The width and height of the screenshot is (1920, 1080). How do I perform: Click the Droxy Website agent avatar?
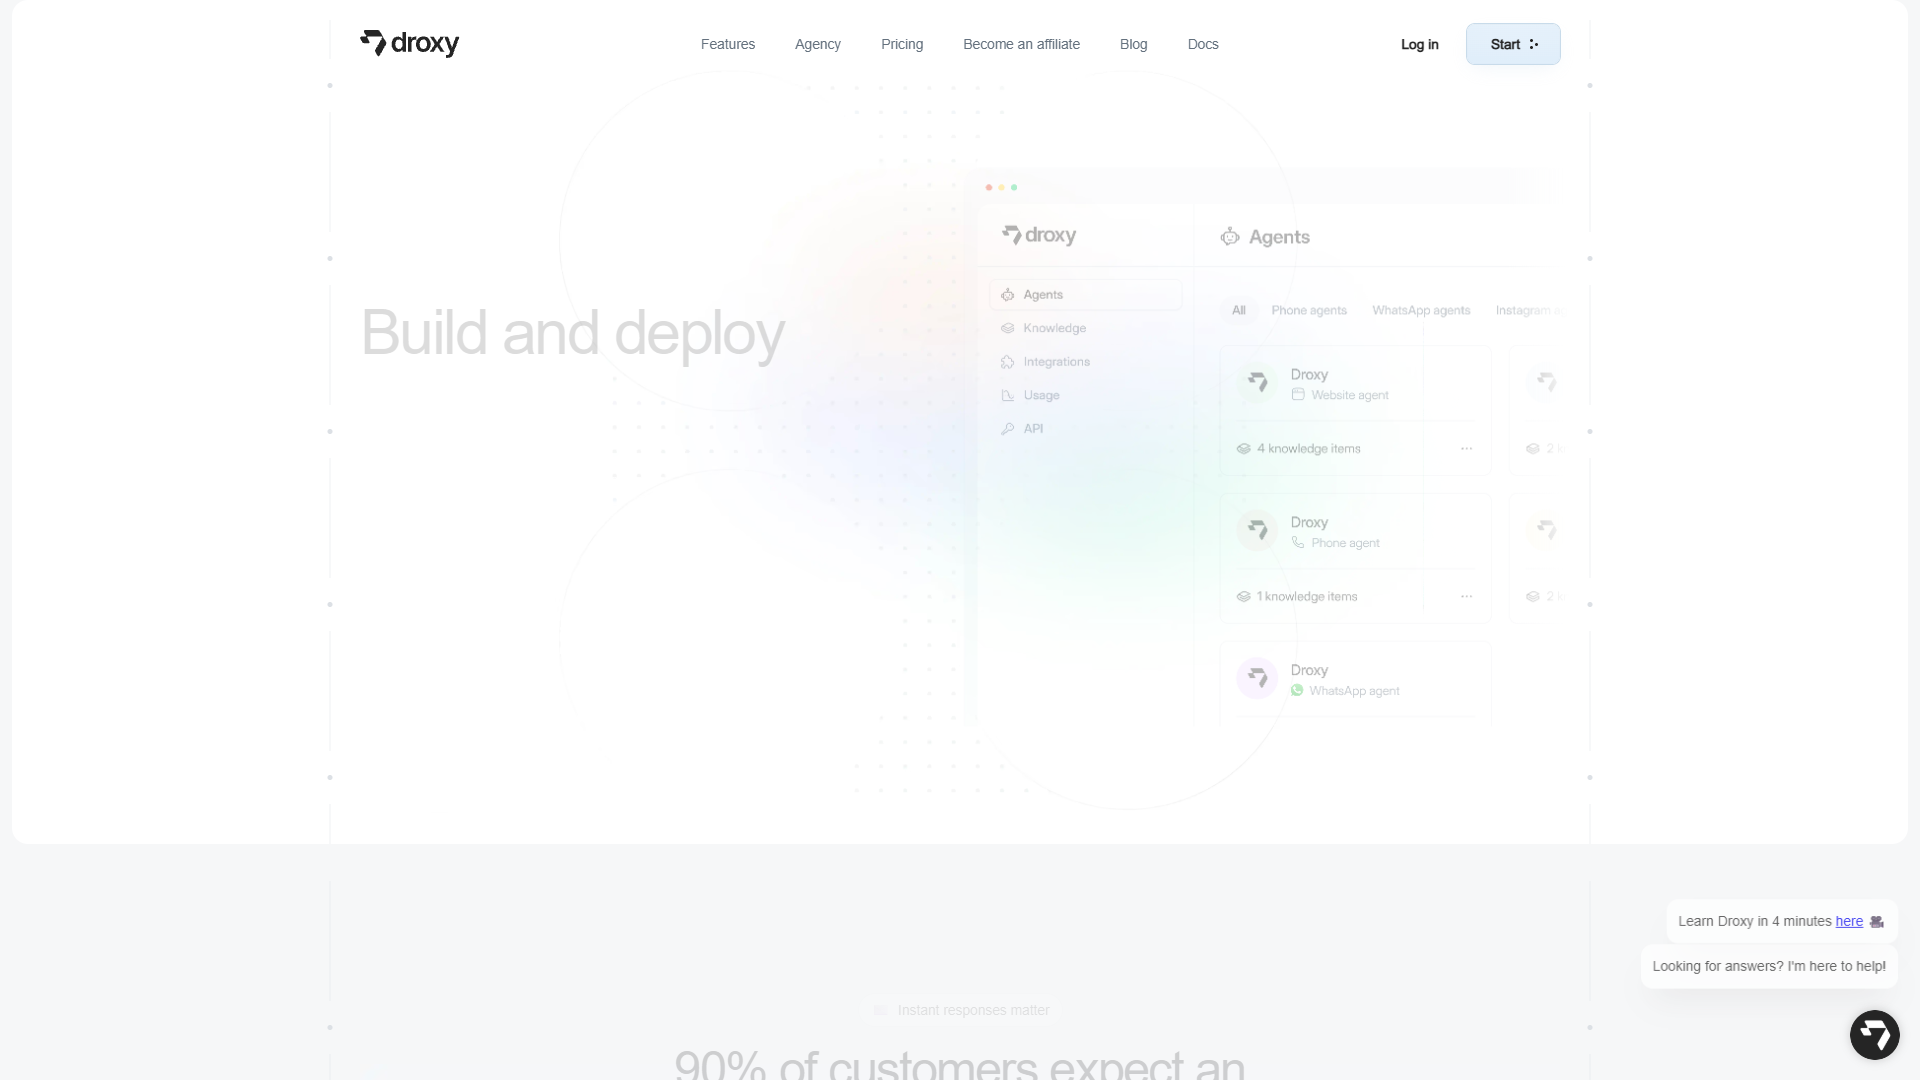click(1257, 382)
